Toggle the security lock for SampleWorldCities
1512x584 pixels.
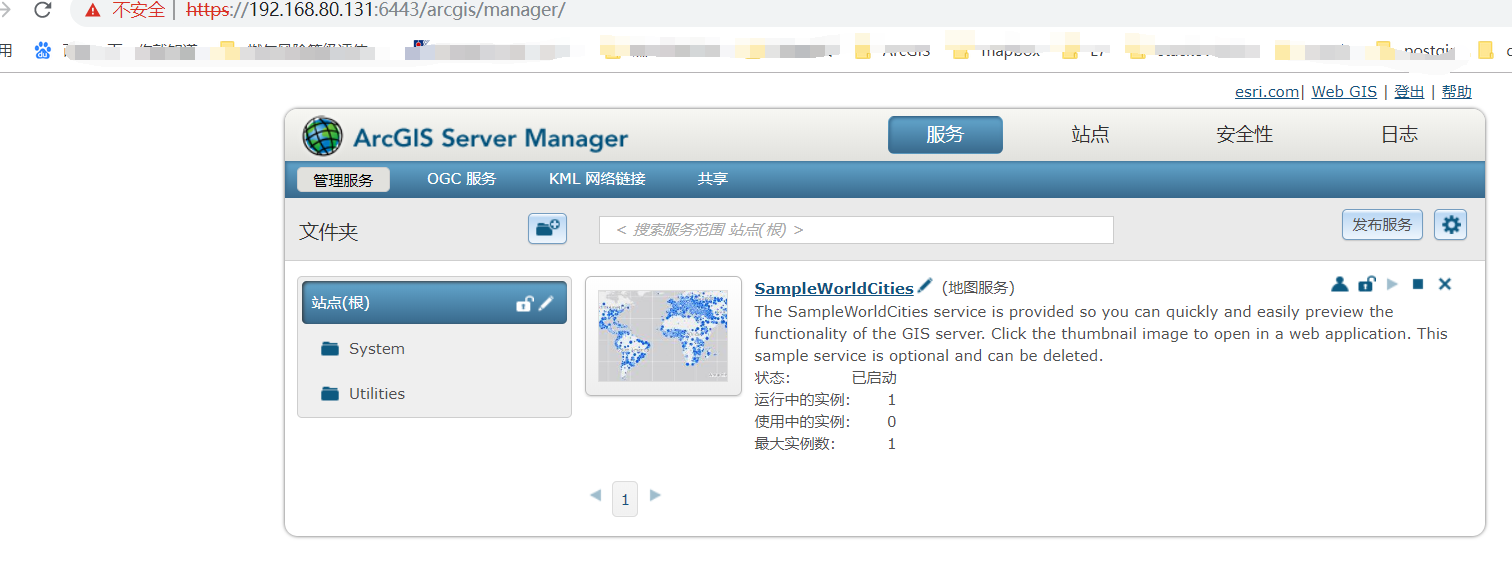[1366, 284]
